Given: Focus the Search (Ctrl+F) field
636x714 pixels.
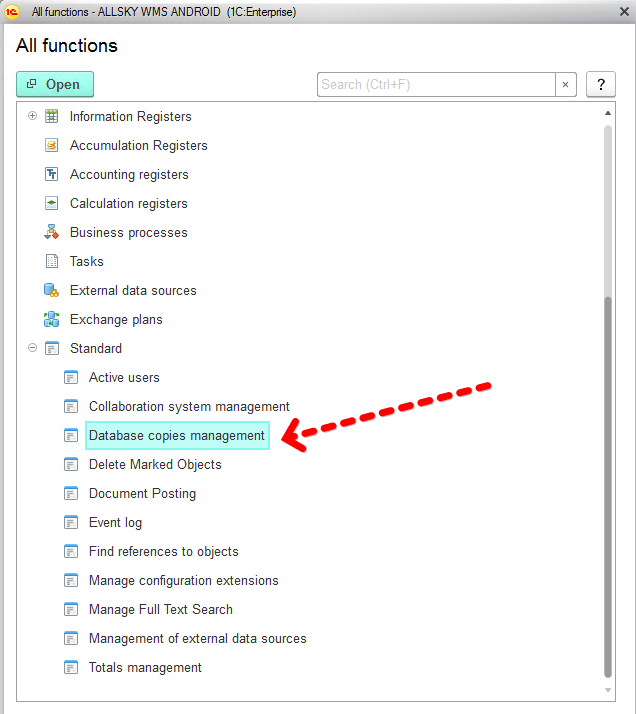Looking at the screenshot, I should pos(436,84).
